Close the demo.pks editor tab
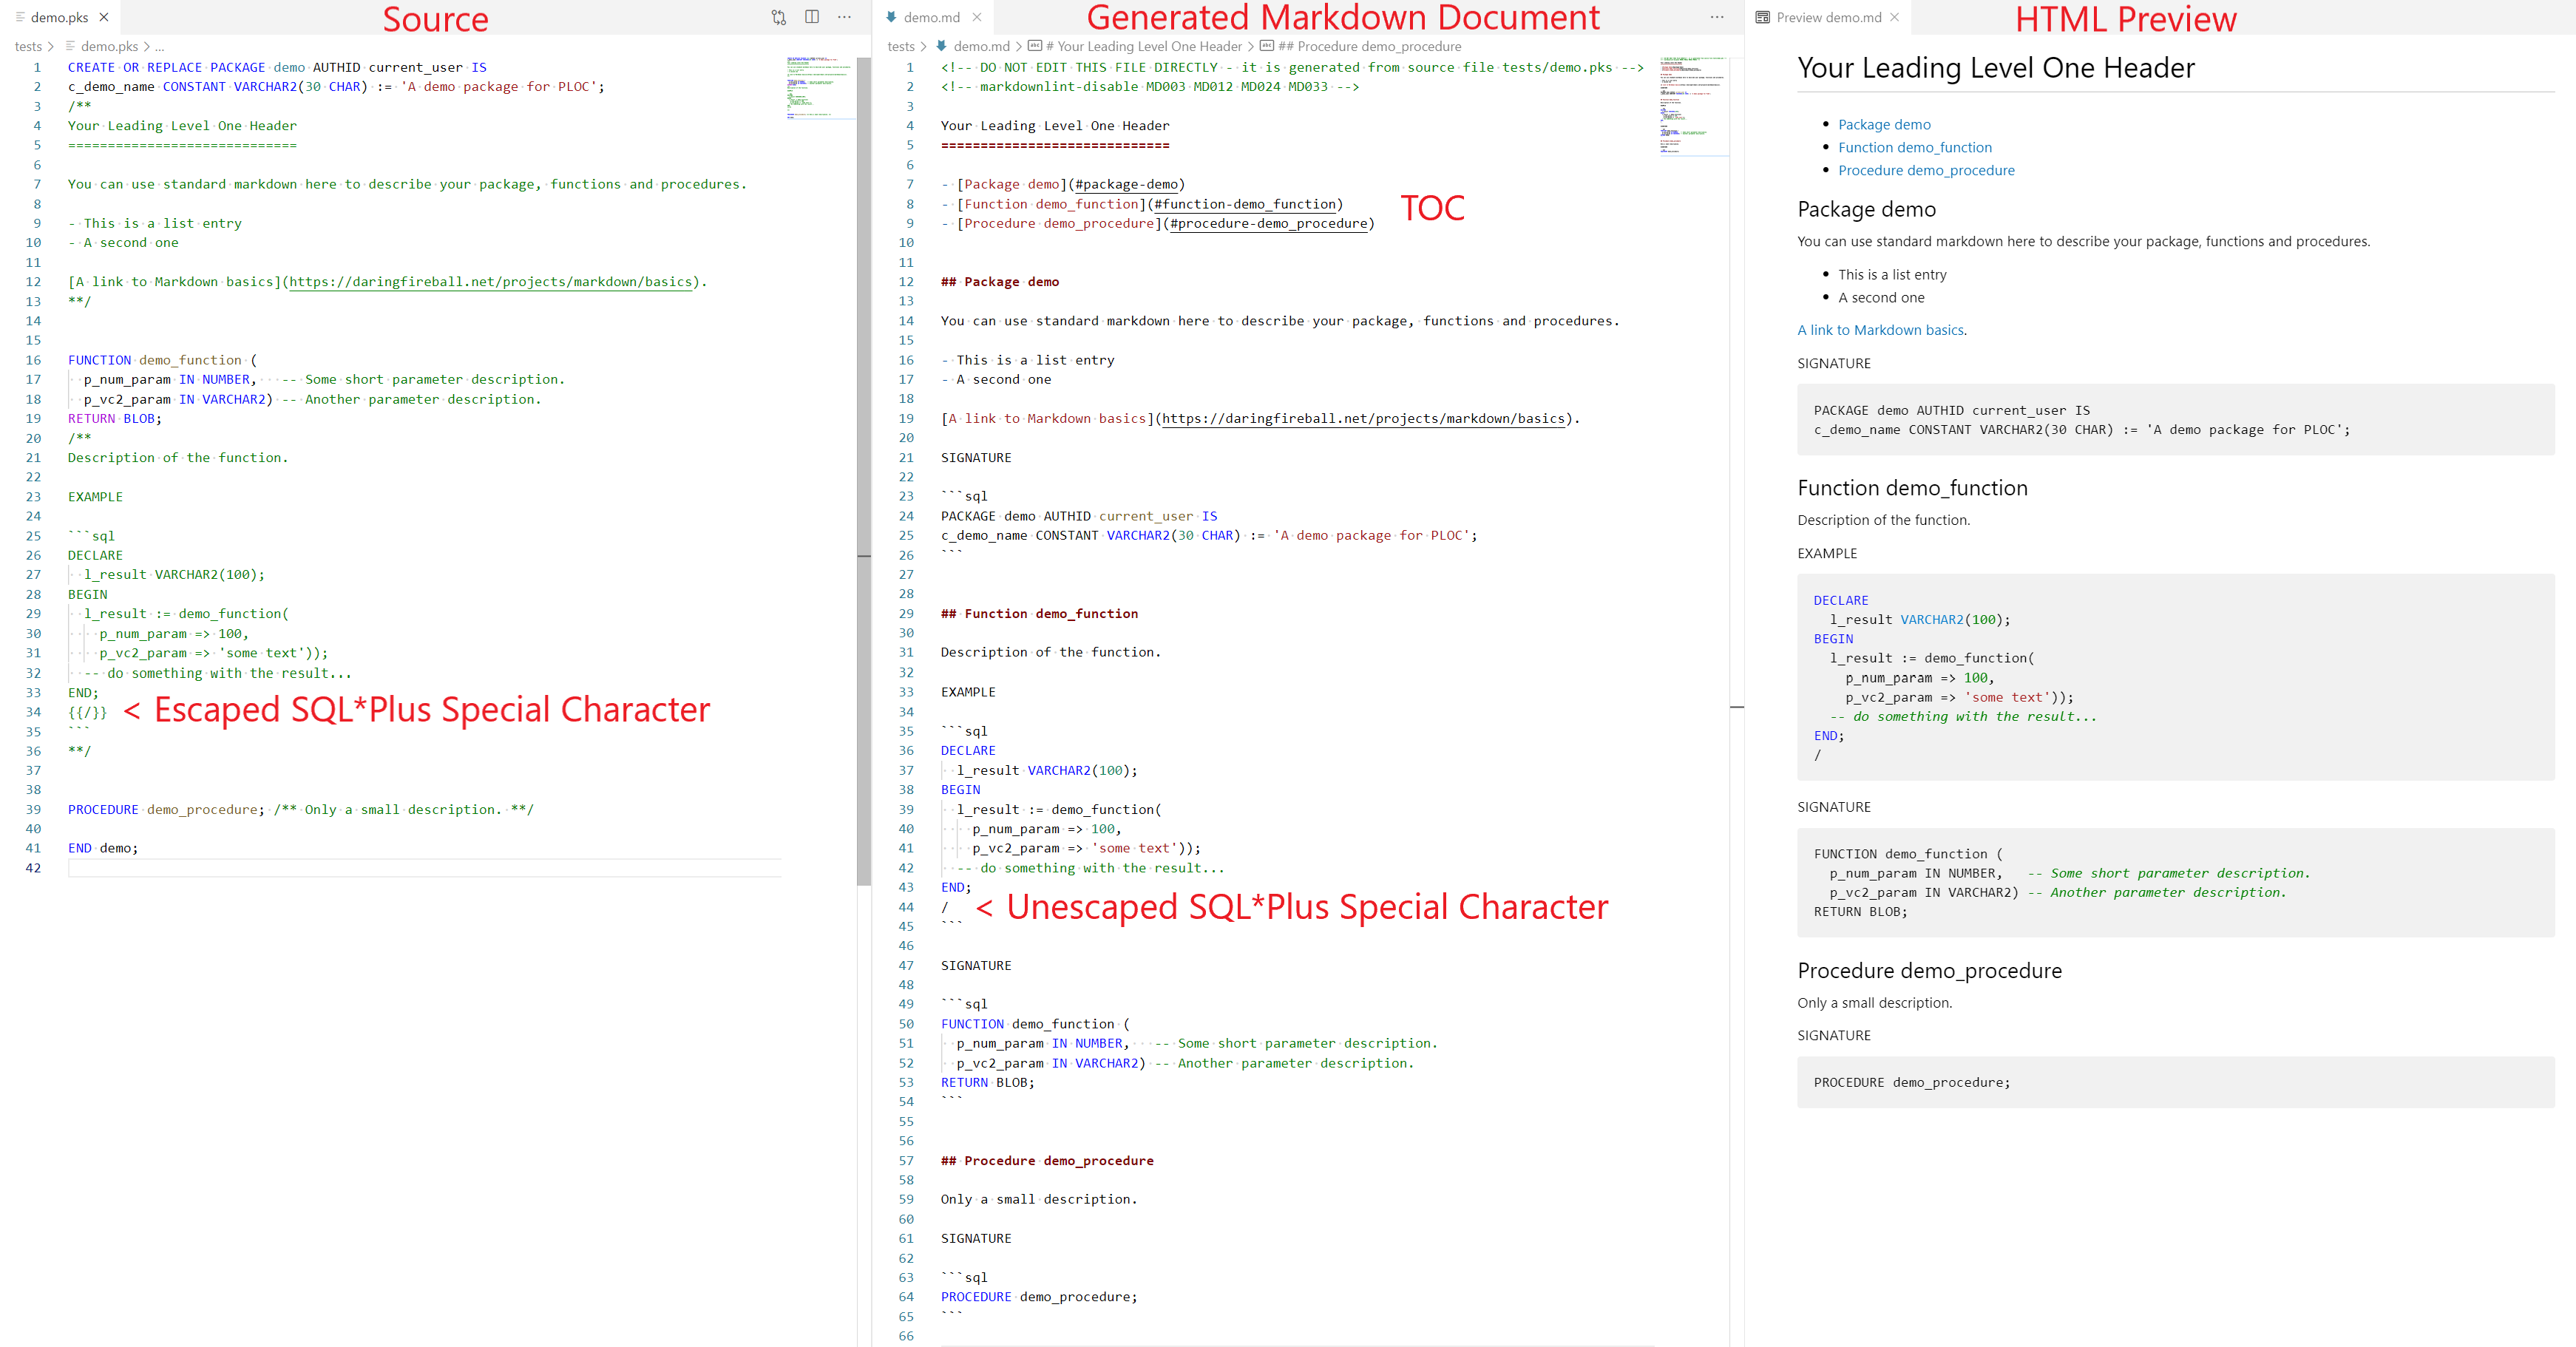Image resolution: width=2576 pixels, height=1347 pixels. coord(104,17)
